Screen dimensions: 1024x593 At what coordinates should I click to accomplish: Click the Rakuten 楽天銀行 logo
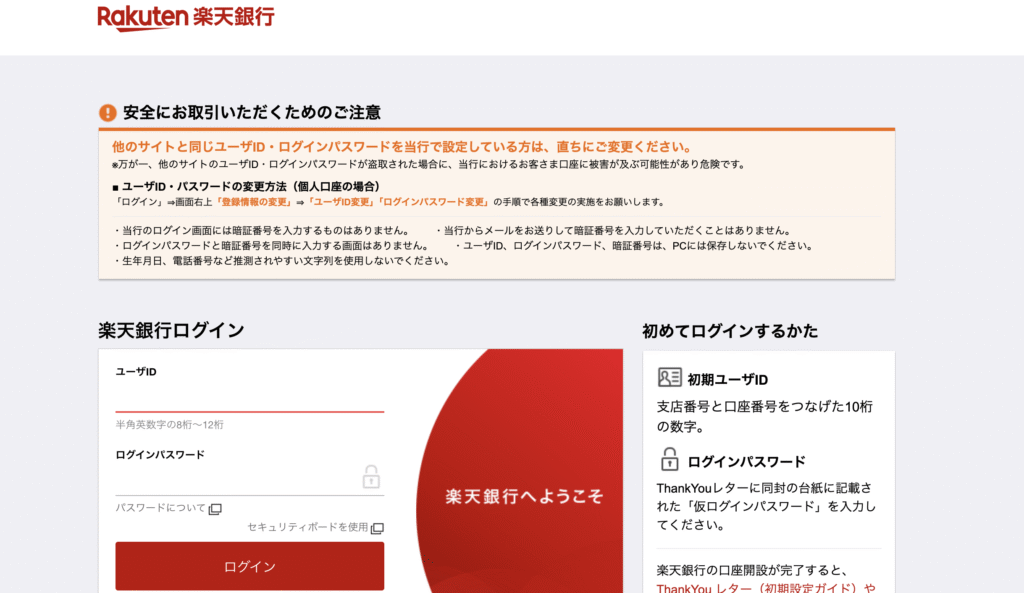(x=186, y=17)
